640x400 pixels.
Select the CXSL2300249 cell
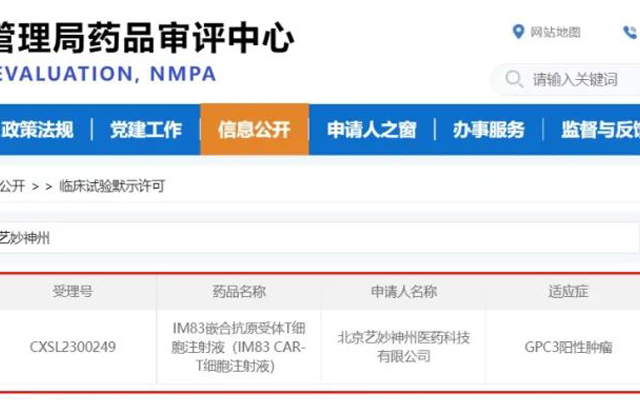(73, 347)
